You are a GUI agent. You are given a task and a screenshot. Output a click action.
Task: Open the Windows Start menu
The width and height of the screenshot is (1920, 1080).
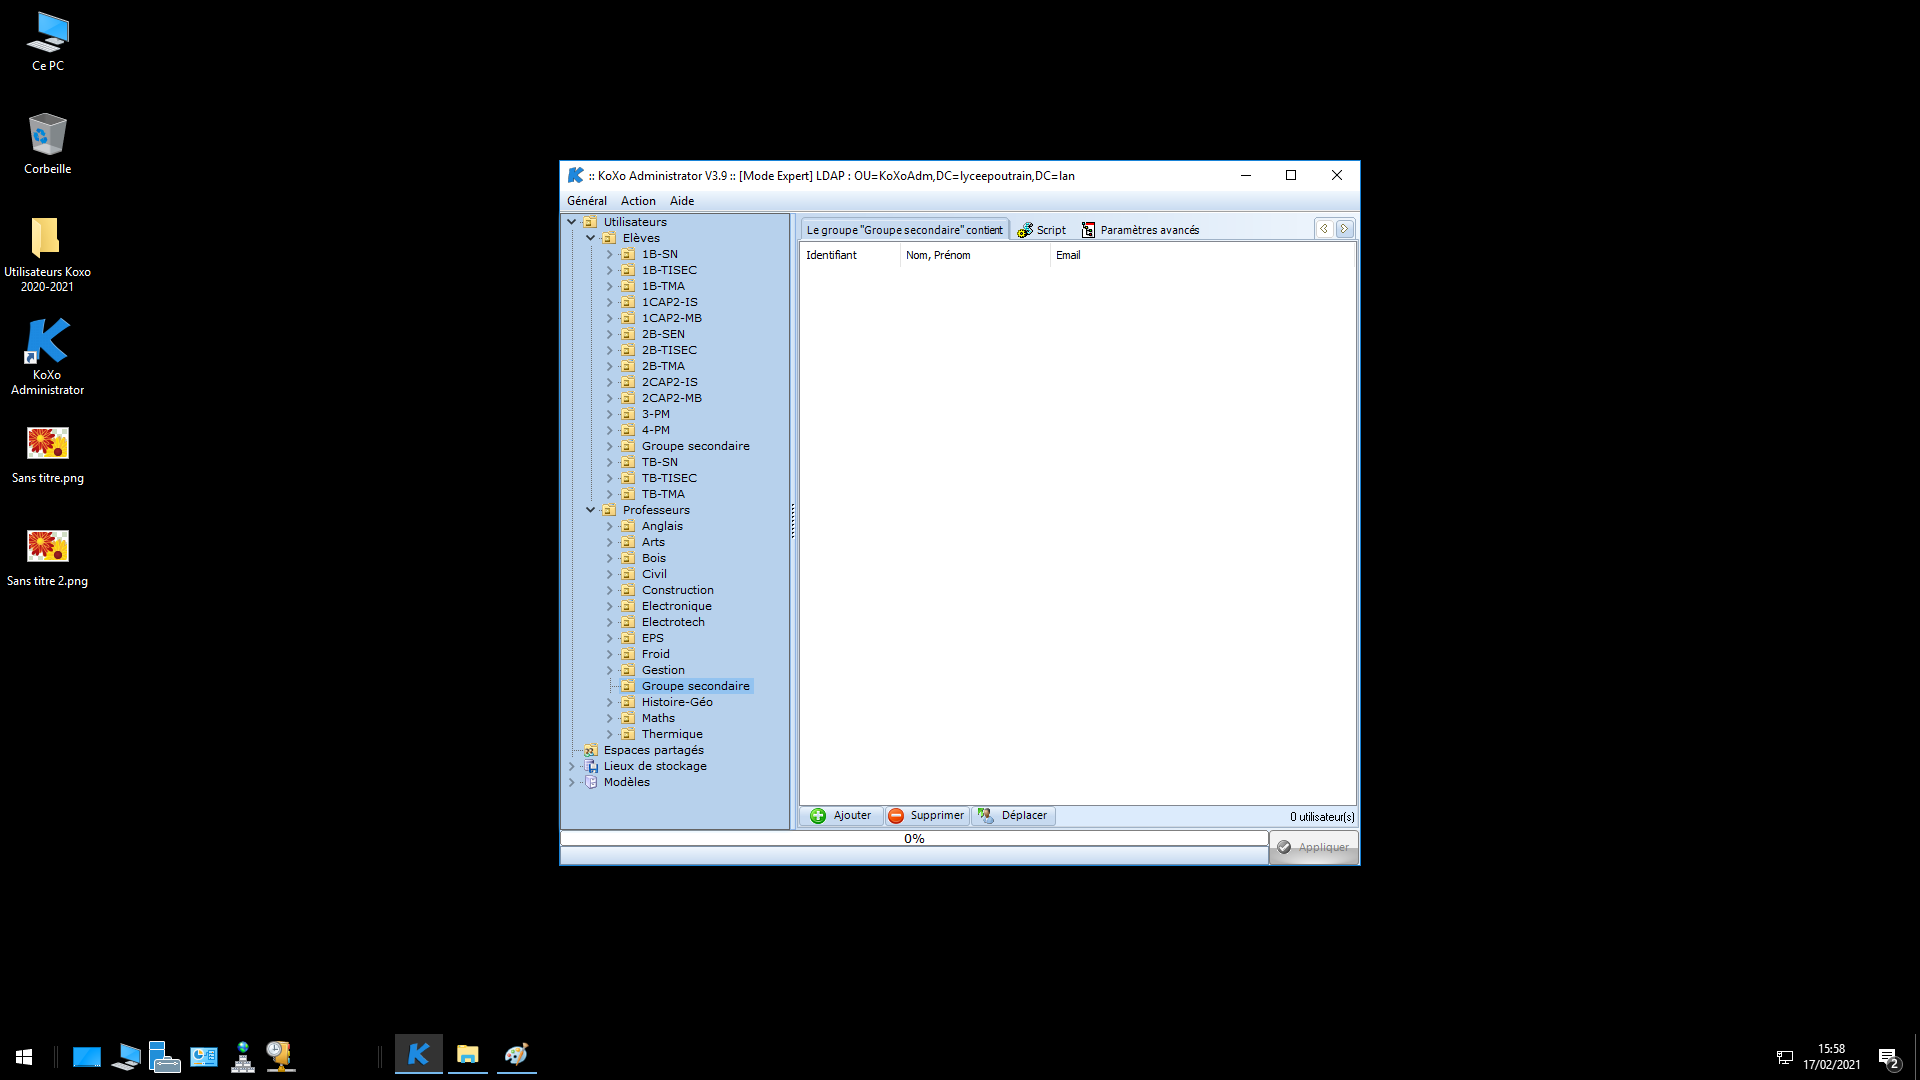(24, 1056)
